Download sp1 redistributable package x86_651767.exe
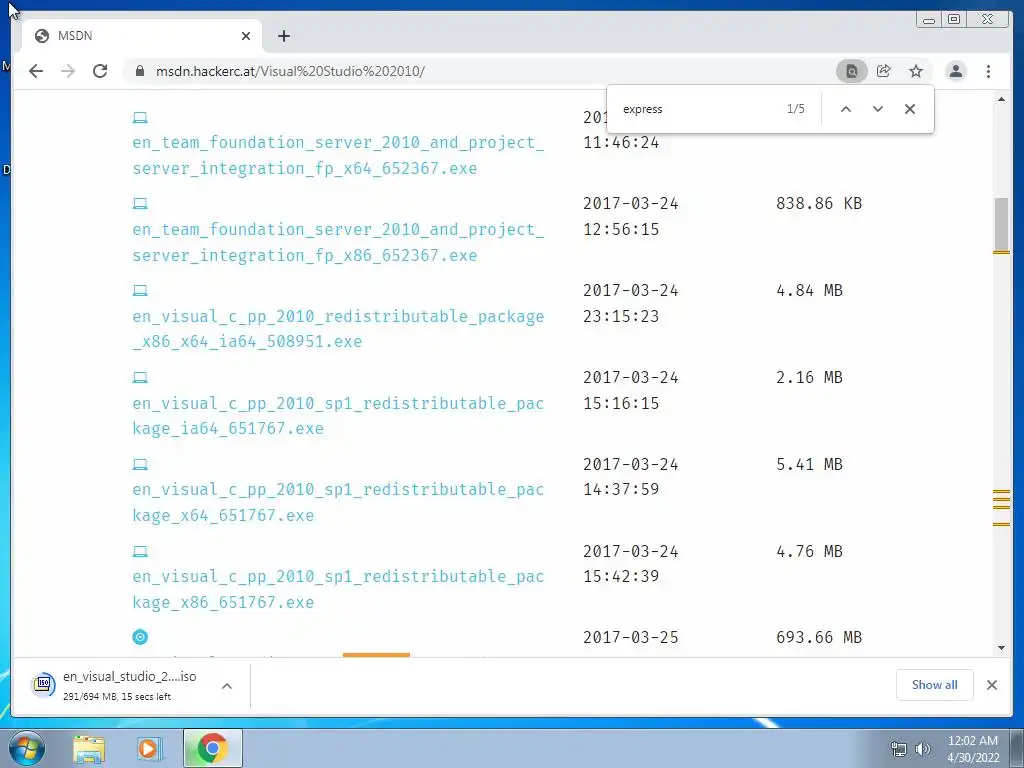1024x768 pixels. click(x=338, y=589)
